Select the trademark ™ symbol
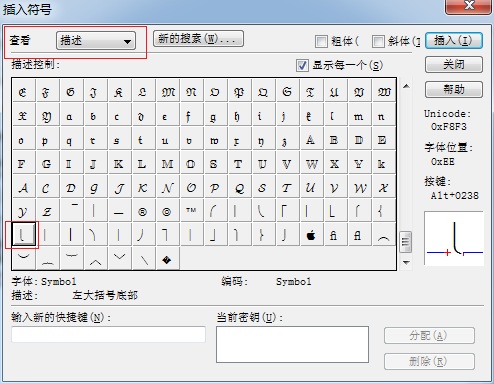 point(191,212)
